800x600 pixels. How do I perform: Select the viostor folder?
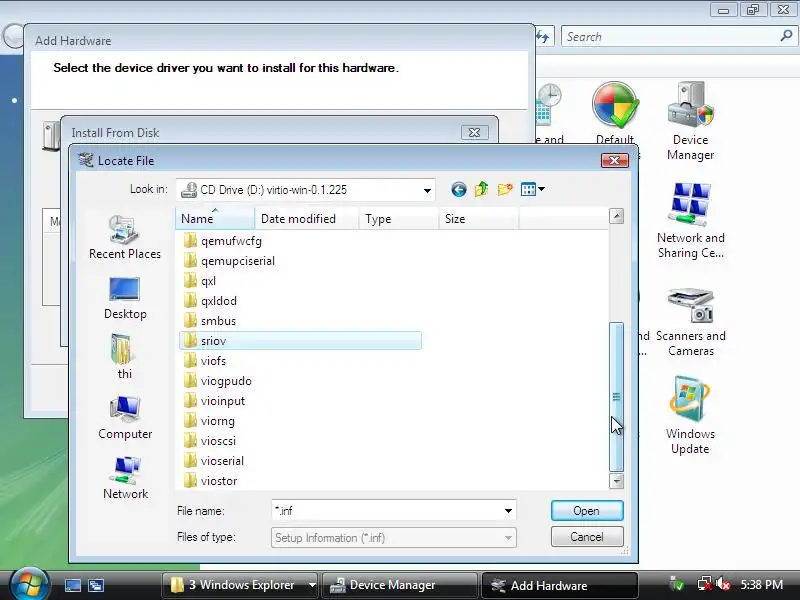(210, 481)
